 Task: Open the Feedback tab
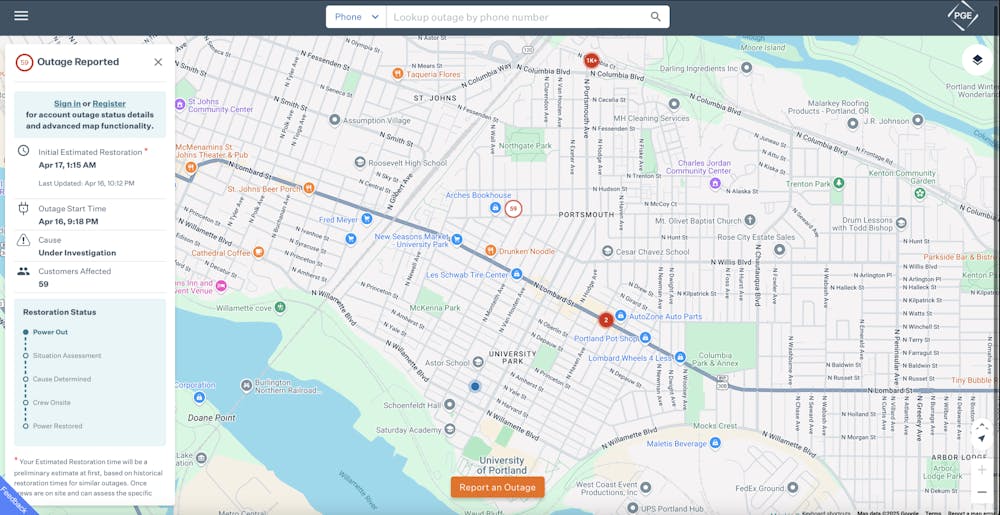(12, 500)
